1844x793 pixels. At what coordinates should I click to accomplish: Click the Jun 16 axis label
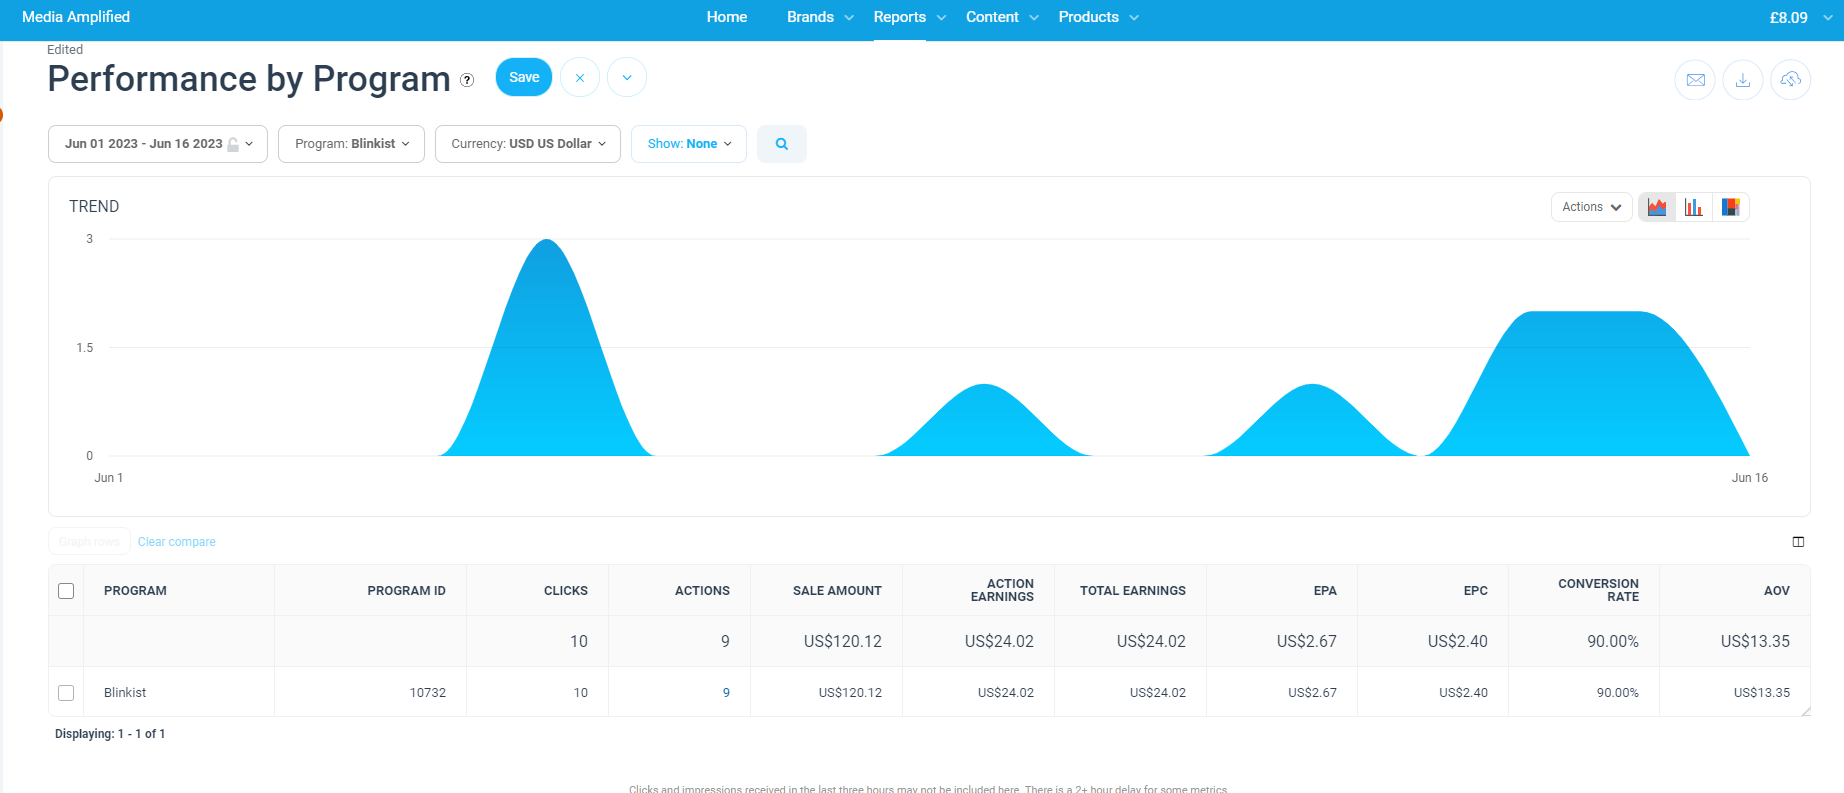(1750, 478)
